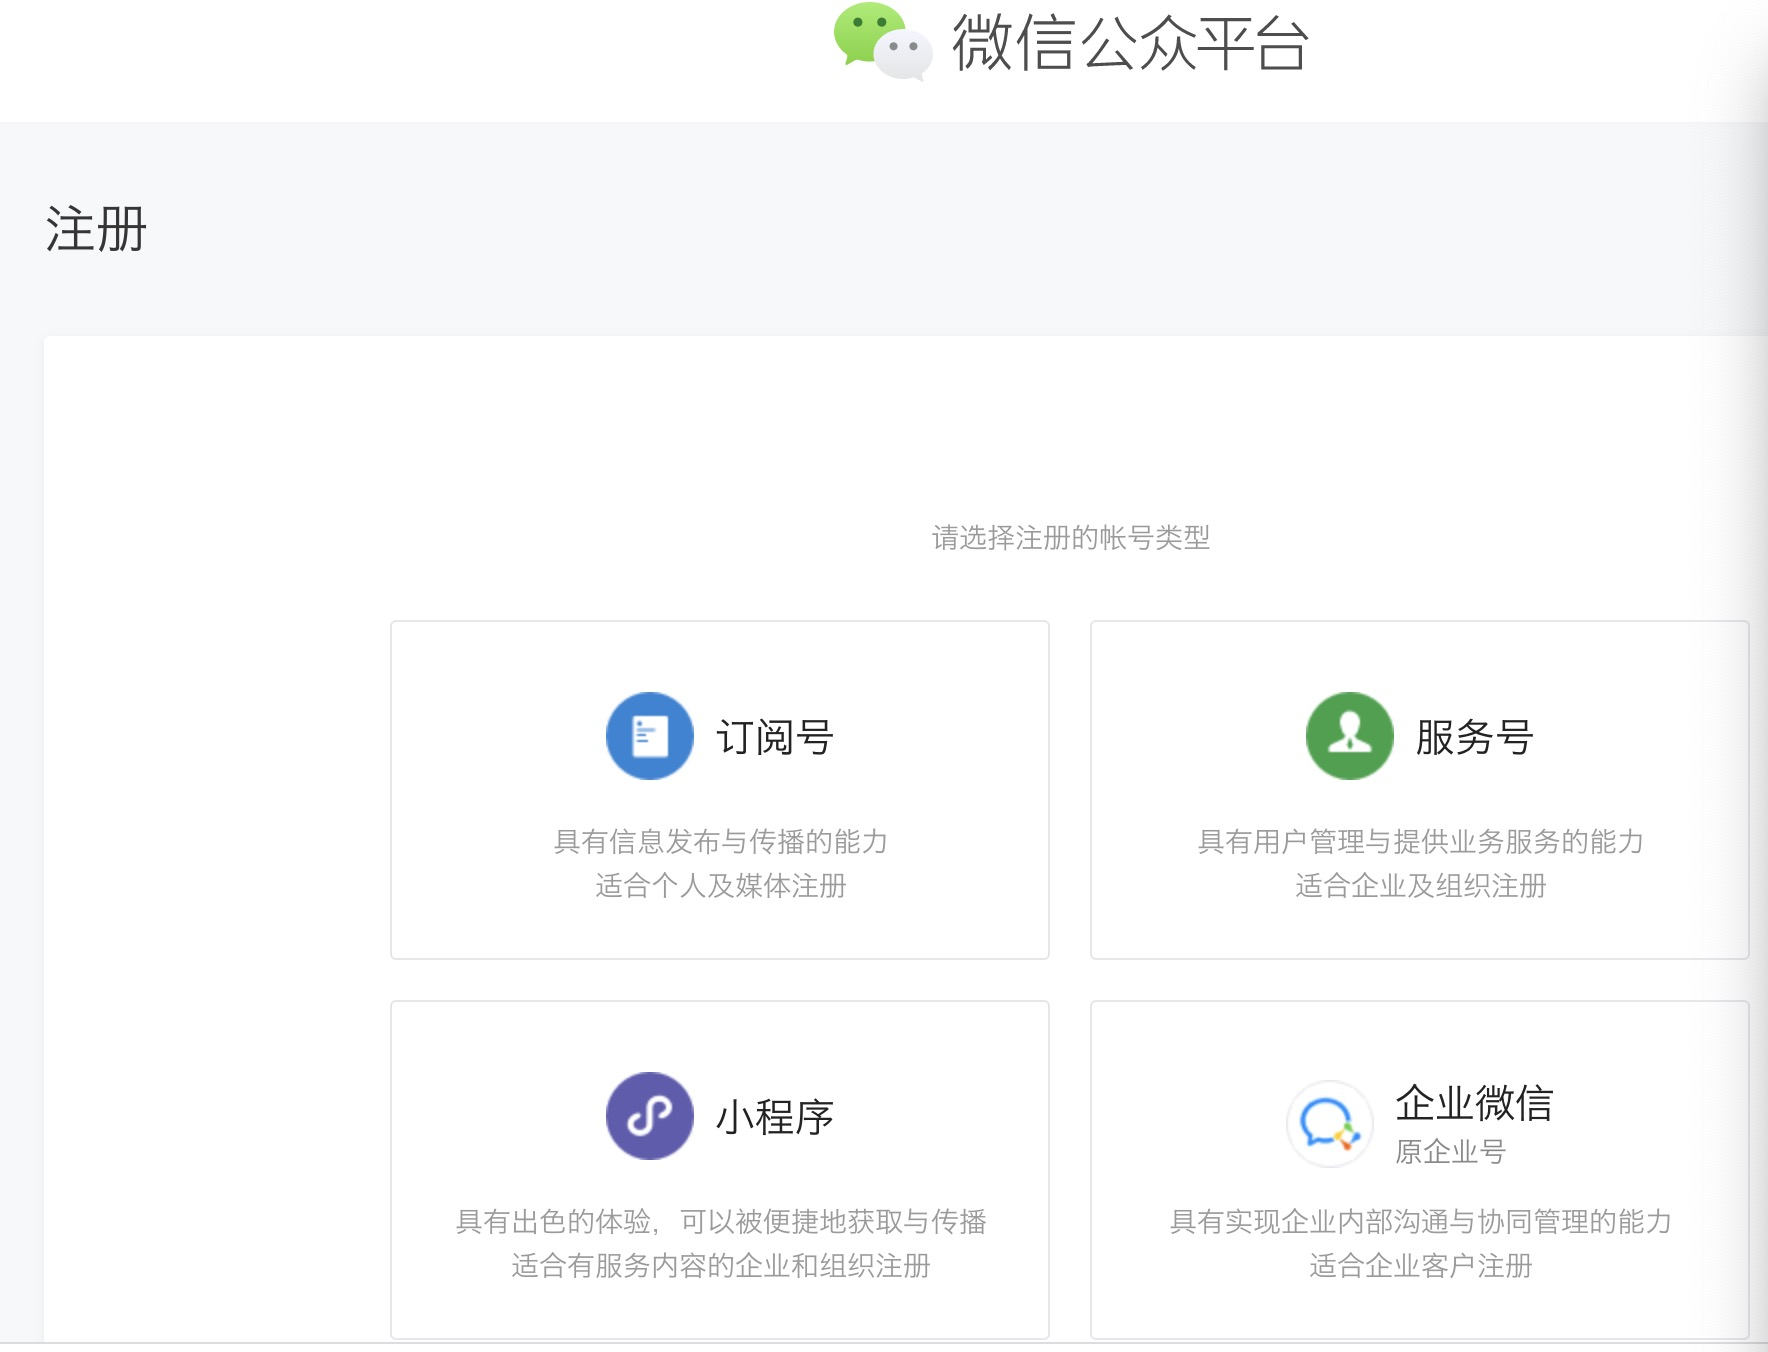
Task: Click 小程序 description about 便捷地获取与传播
Action: (721, 1222)
